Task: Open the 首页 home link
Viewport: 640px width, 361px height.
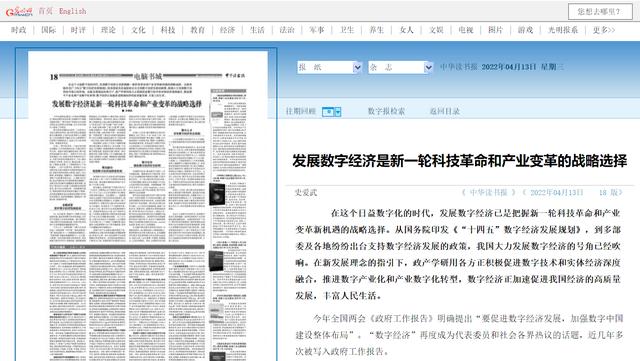Action: coord(46,11)
